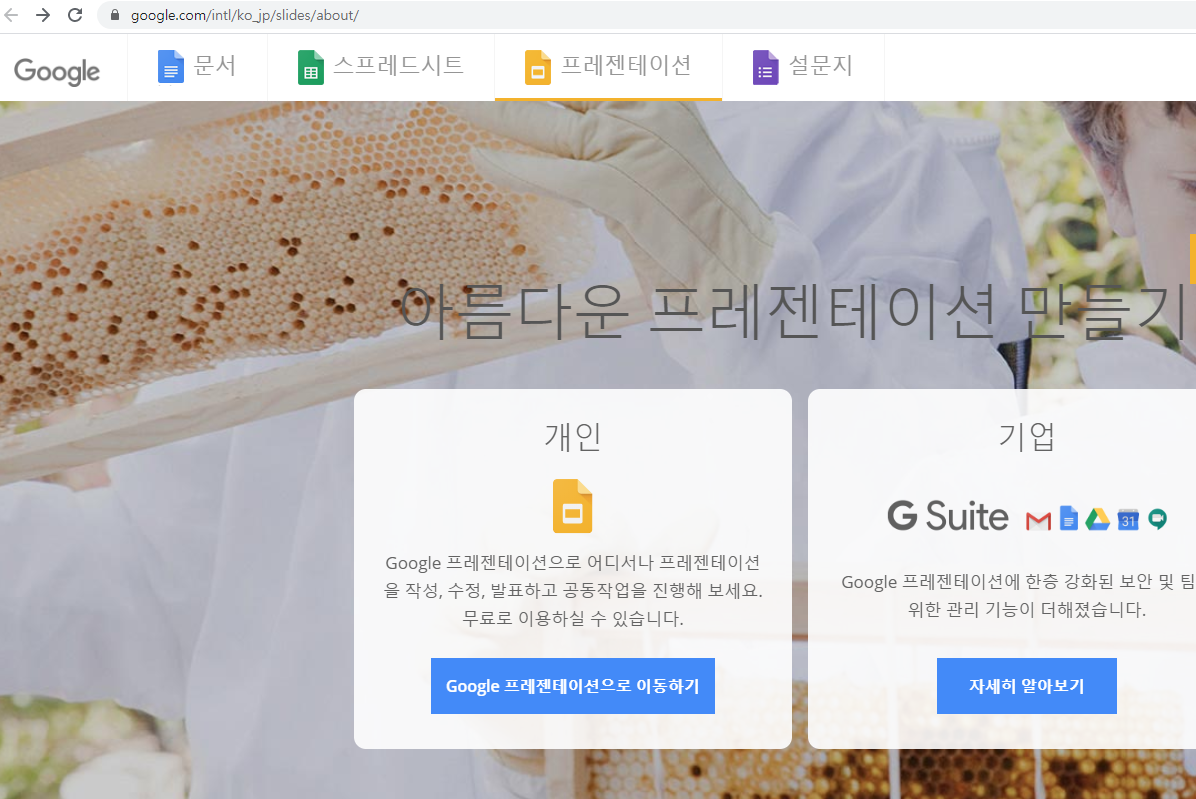
Task: Click the Google Meet icon
Action: (1158, 519)
